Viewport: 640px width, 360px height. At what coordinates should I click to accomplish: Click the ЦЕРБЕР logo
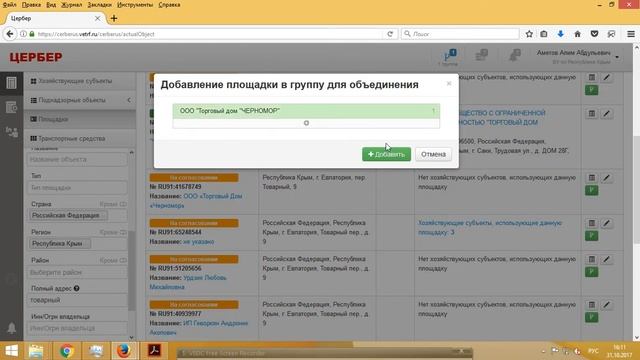[36, 57]
